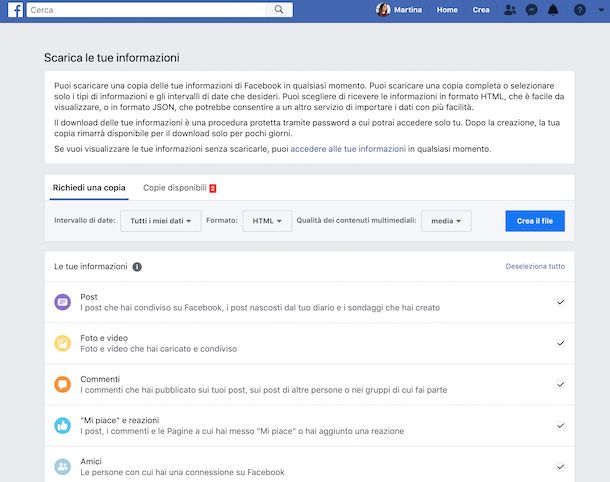
Task: Click the Amici people icon
Action: [63, 467]
